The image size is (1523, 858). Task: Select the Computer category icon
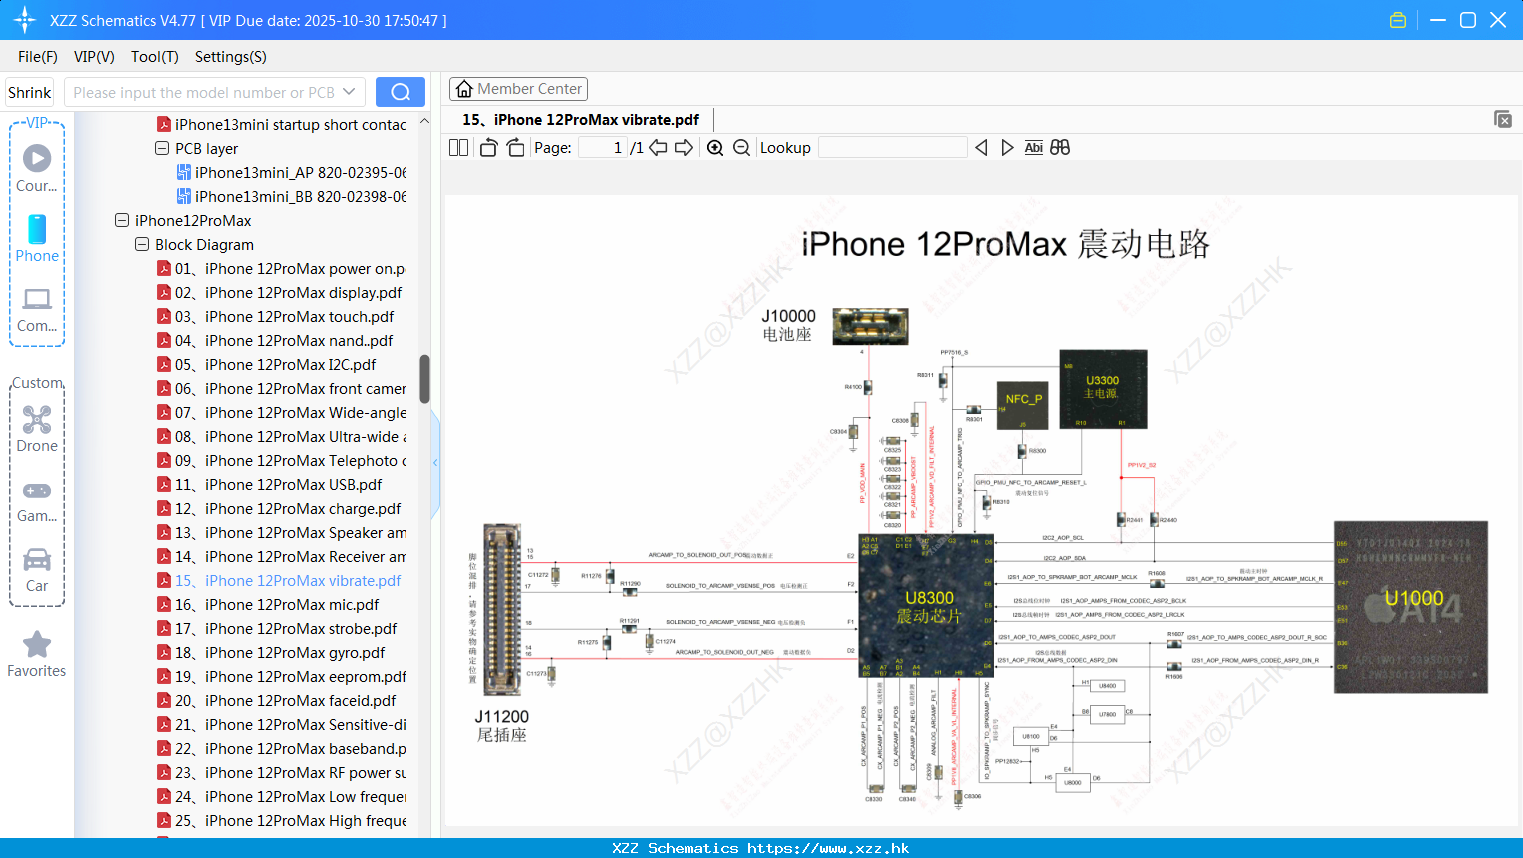click(x=37, y=309)
